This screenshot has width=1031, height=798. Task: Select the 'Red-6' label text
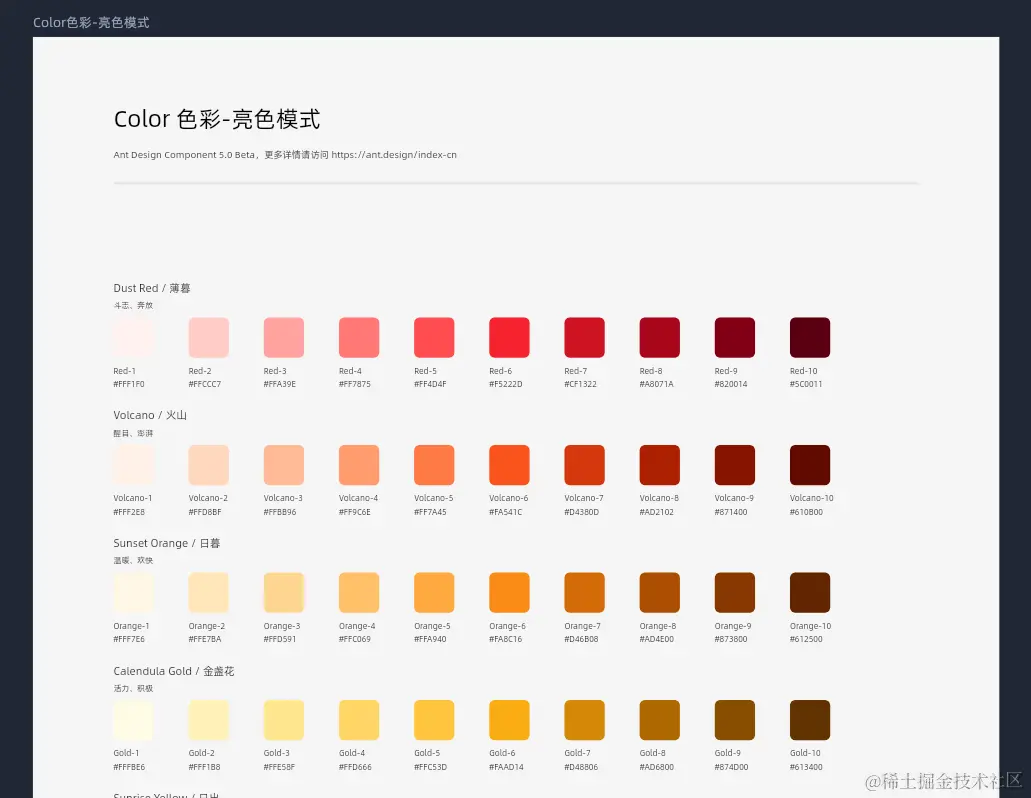tap(500, 371)
